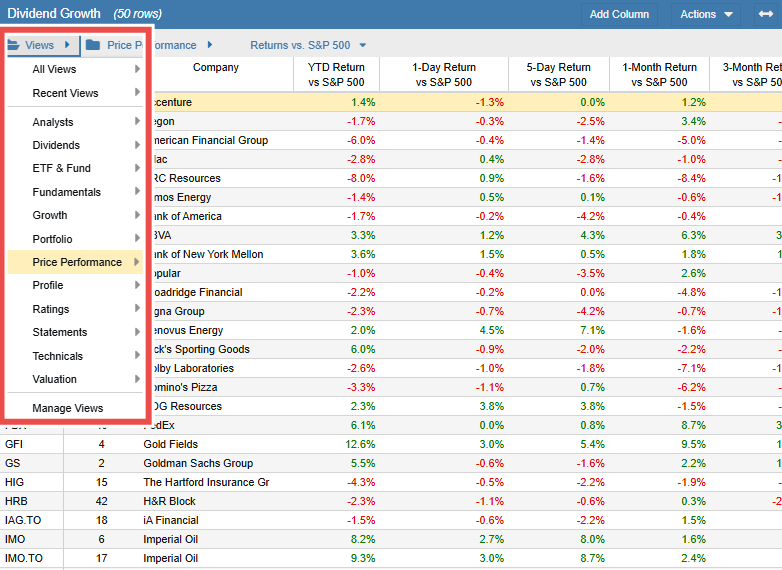782x570 pixels.
Task: Open the Valuation views submenu
Action: 75,379
